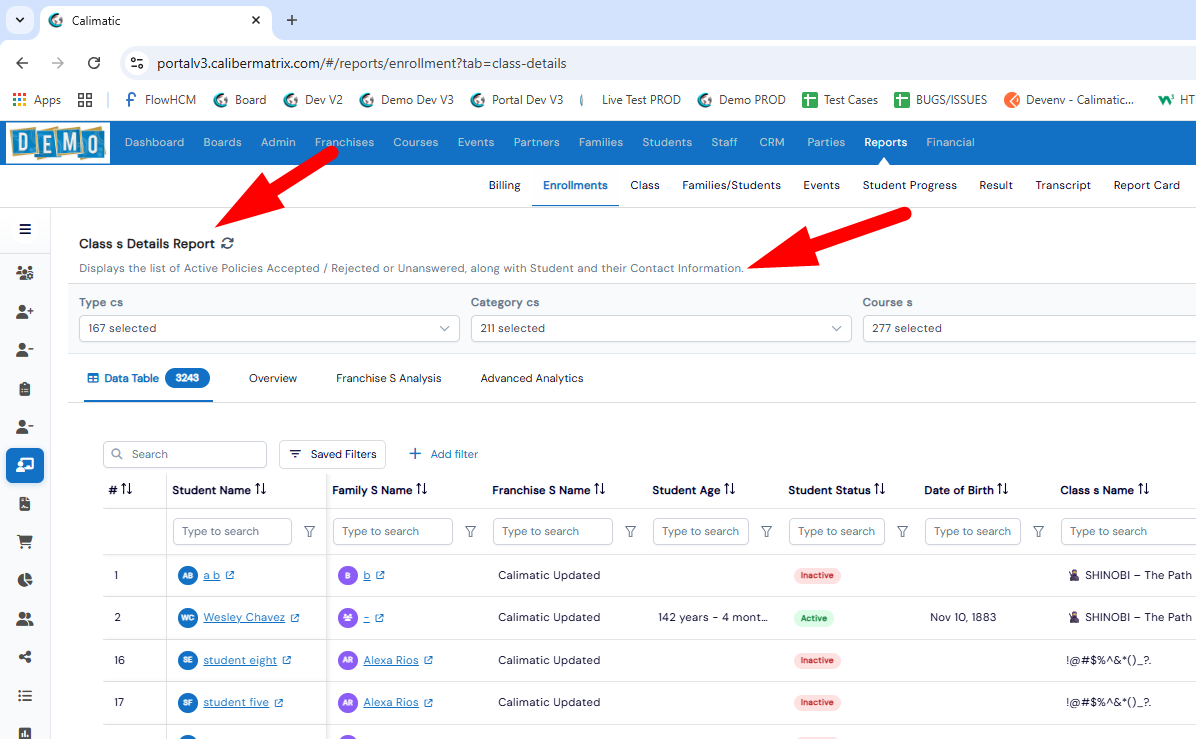This screenshot has height=739, width=1196.
Task: Expand the Type cs dropdown
Action: click(269, 328)
